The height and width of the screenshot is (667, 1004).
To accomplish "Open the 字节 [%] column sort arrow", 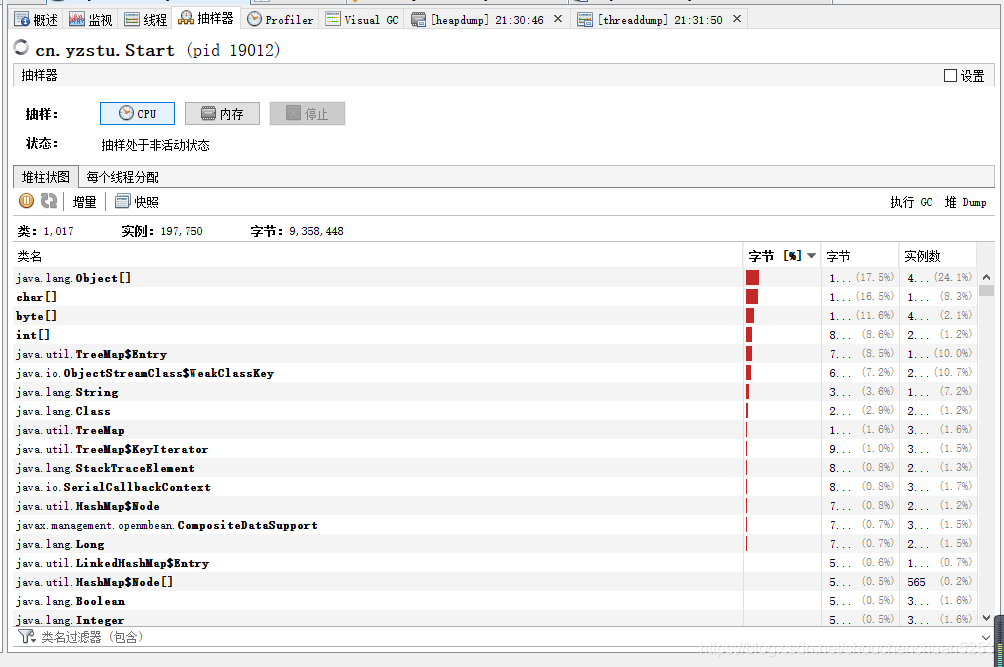I will click(x=811, y=256).
